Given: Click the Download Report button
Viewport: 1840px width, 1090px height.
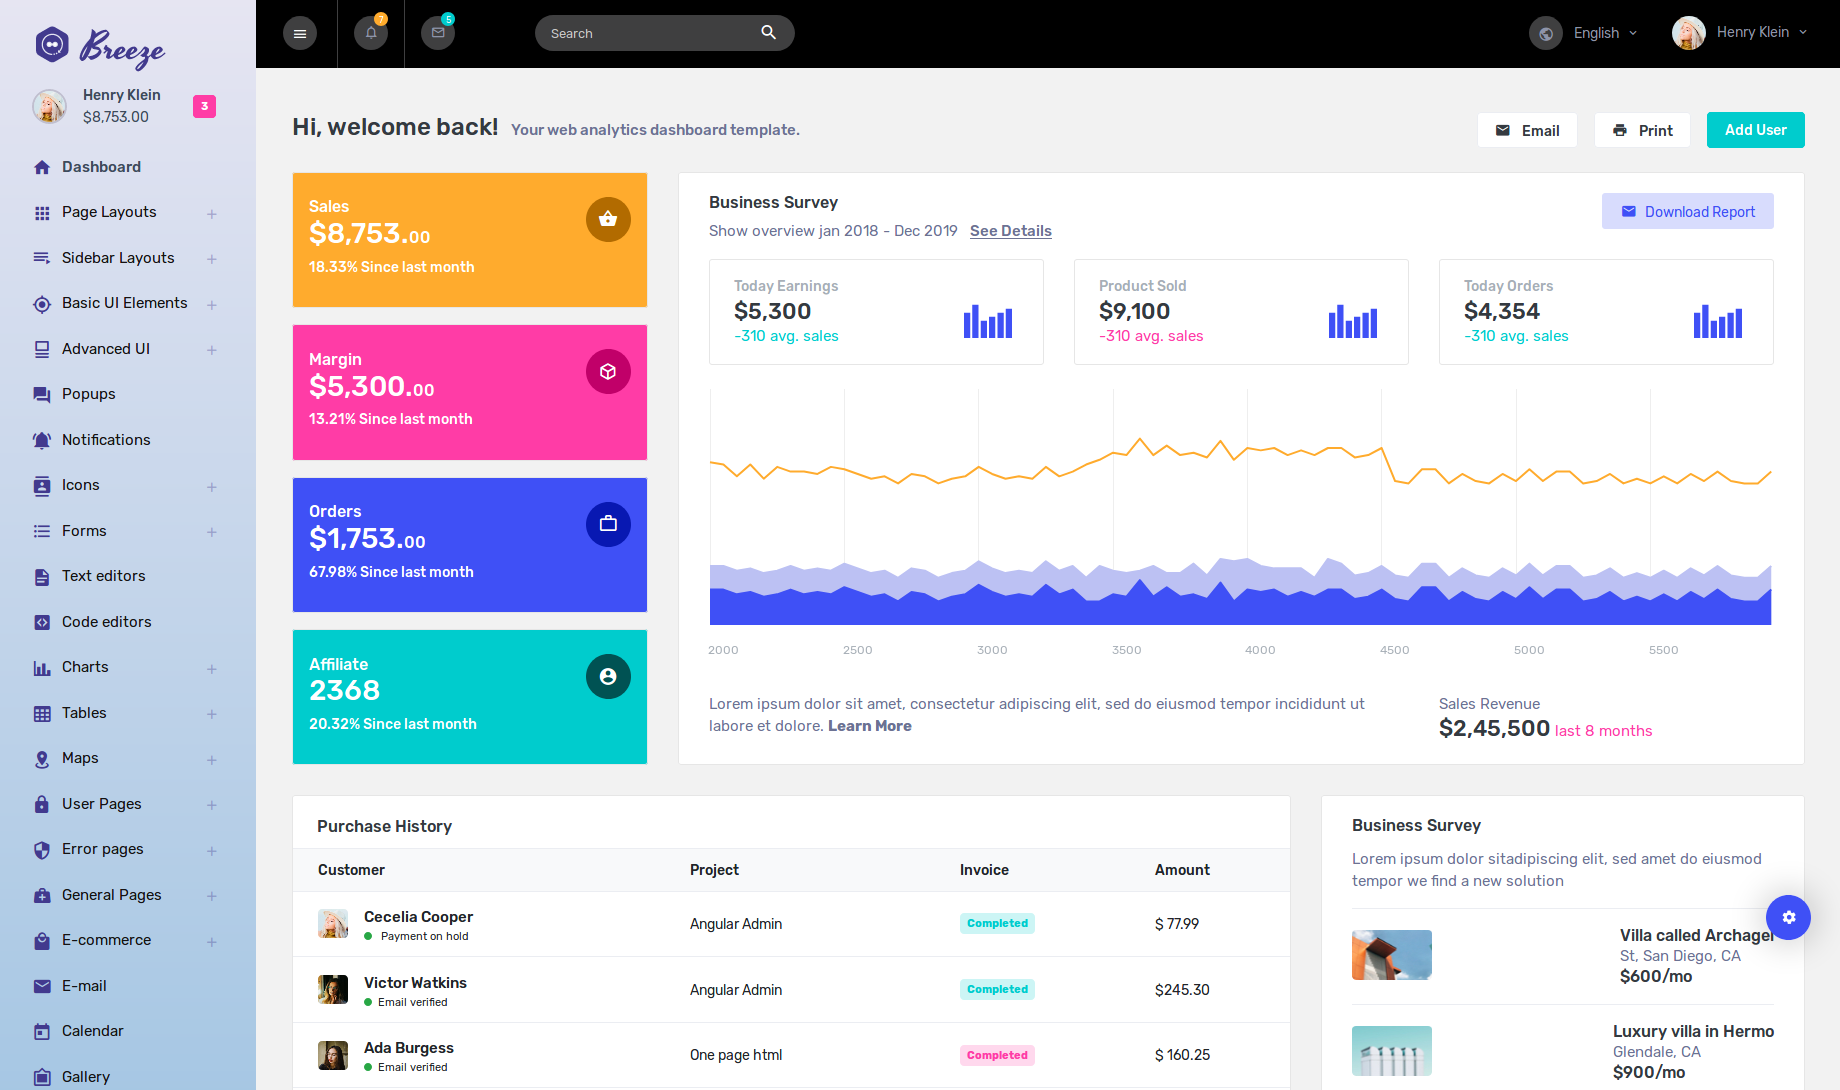Looking at the screenshot, I should click(1687, 211).
